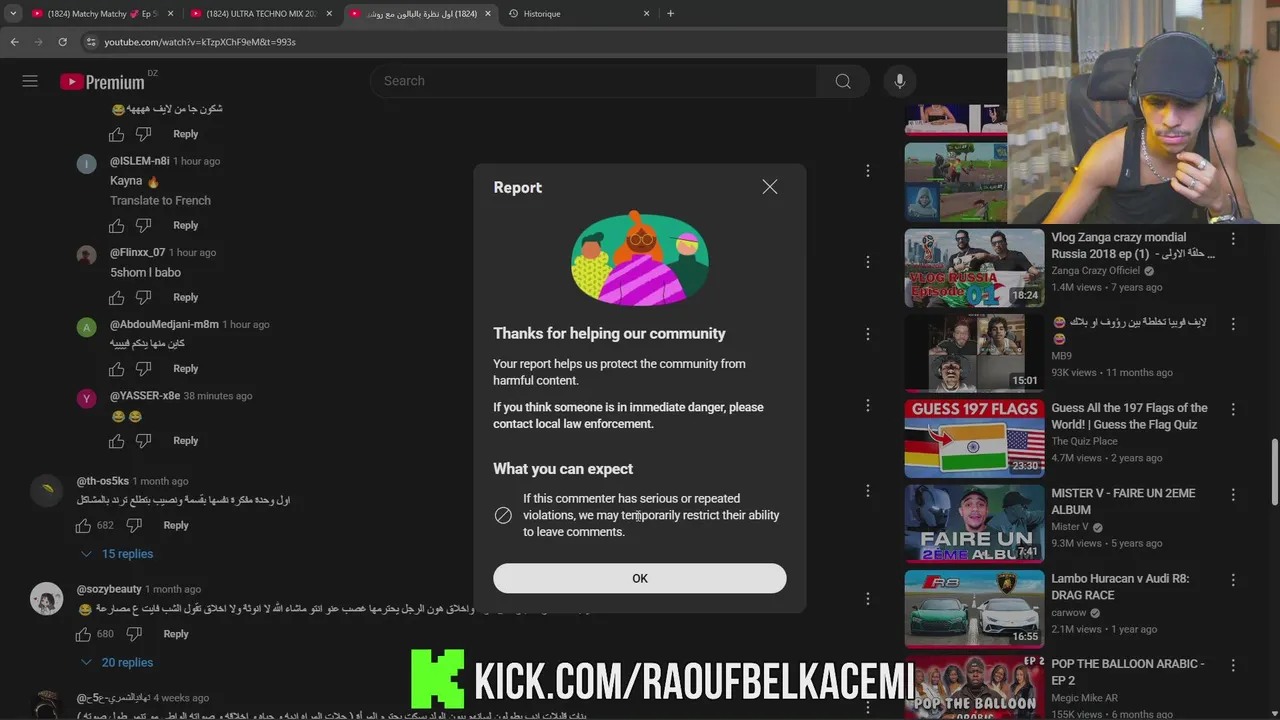Dislike the @th-os5ks comment
The height and width of the screenshot is (720, 1280).
133,525
